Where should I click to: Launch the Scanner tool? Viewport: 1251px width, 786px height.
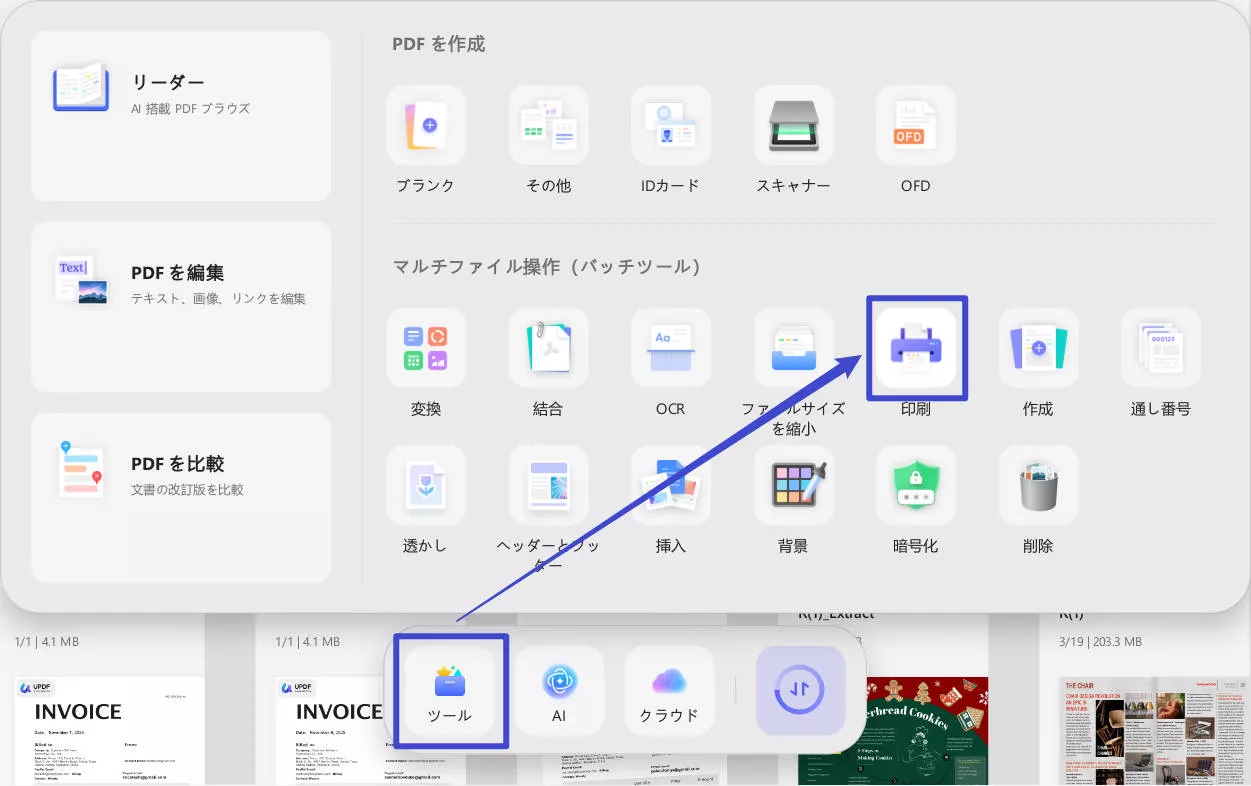click(x=792, y=124)
